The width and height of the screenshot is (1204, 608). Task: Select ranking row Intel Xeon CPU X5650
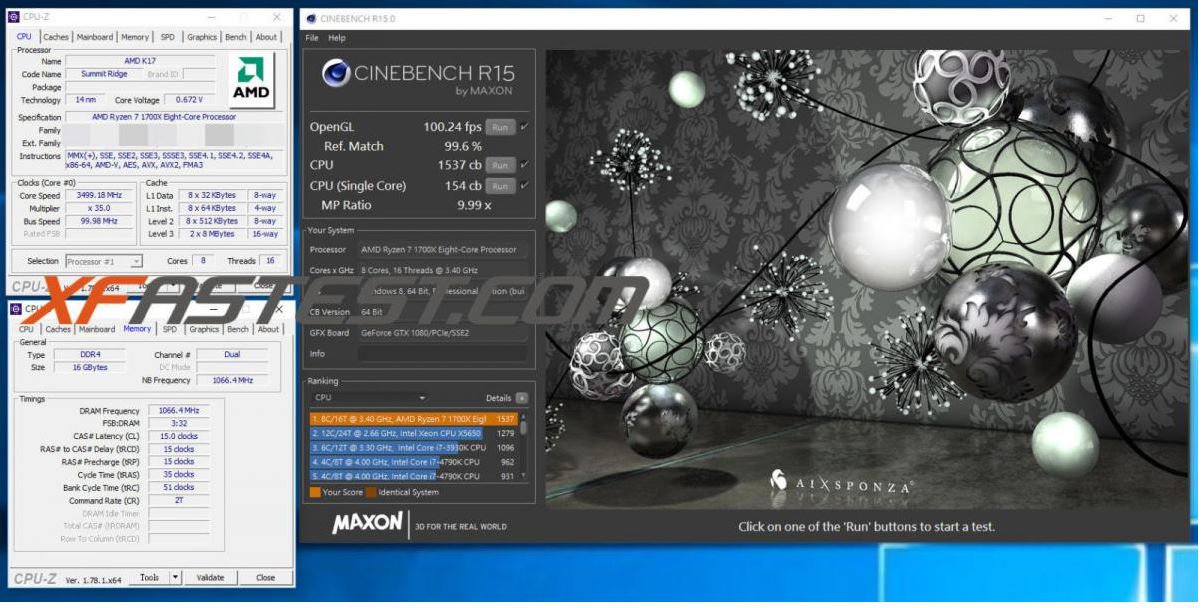[414, 434]
